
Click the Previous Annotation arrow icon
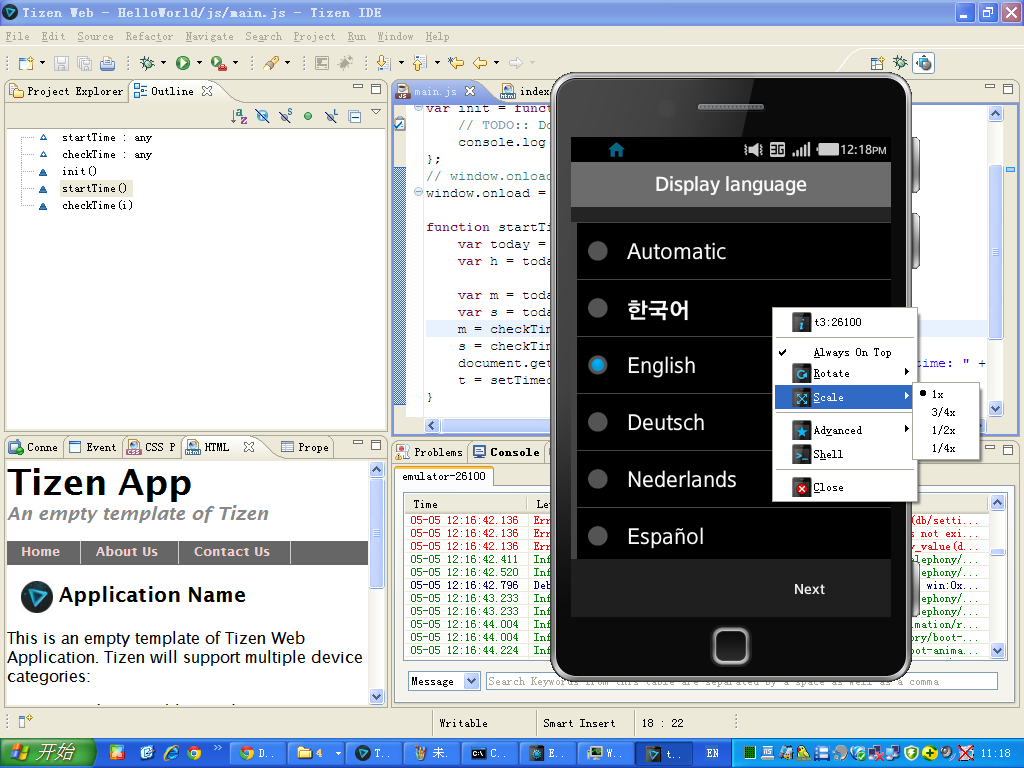(420, 63)
